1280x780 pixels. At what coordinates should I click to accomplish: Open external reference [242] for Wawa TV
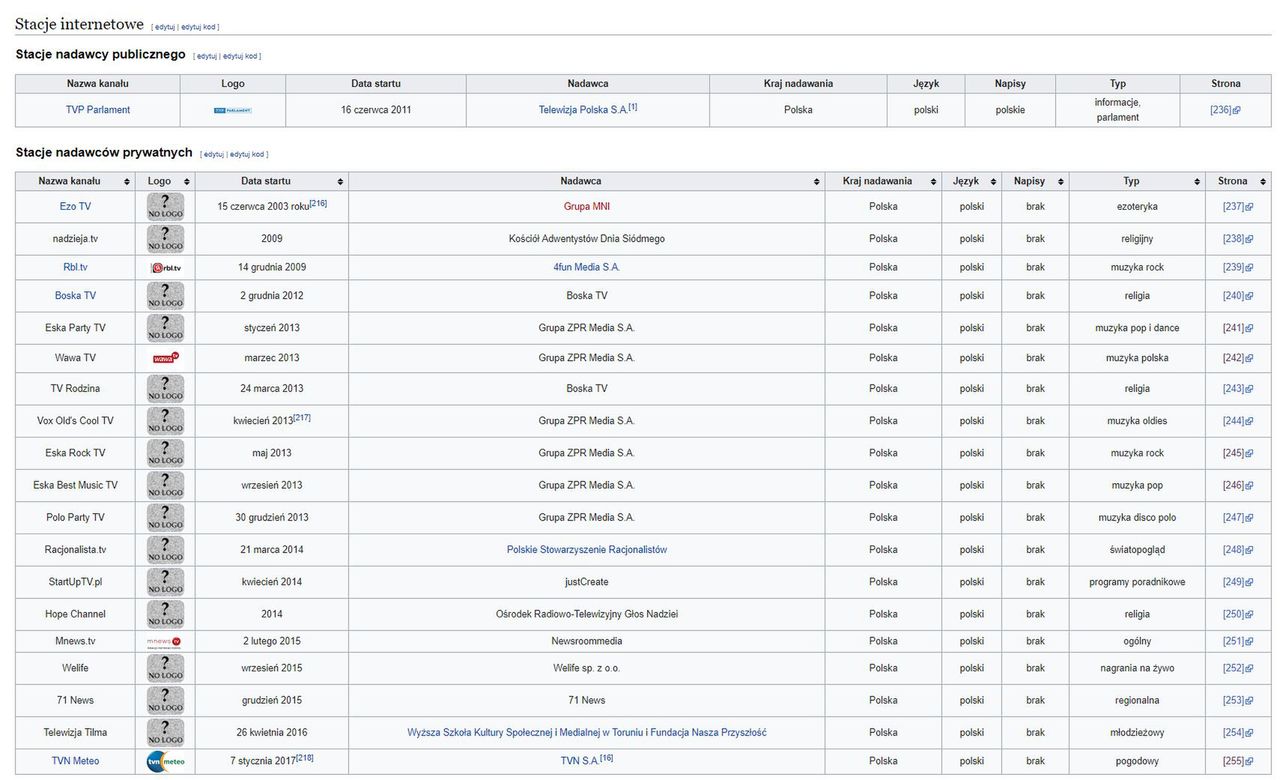1238,358
